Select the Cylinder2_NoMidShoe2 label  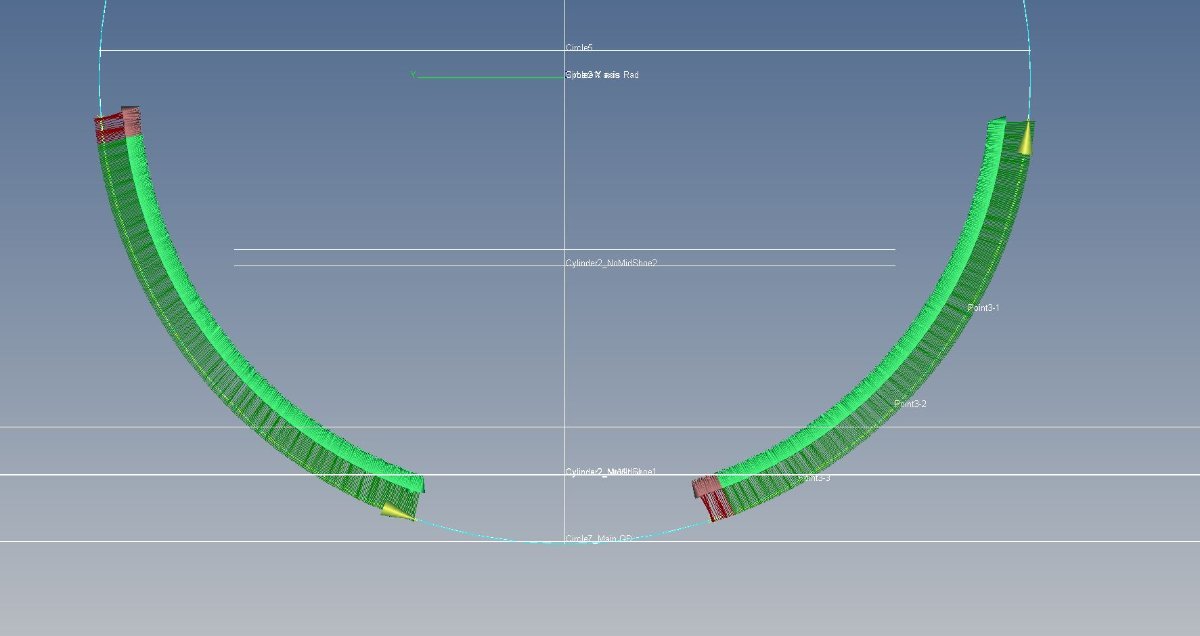click(611, 263)
